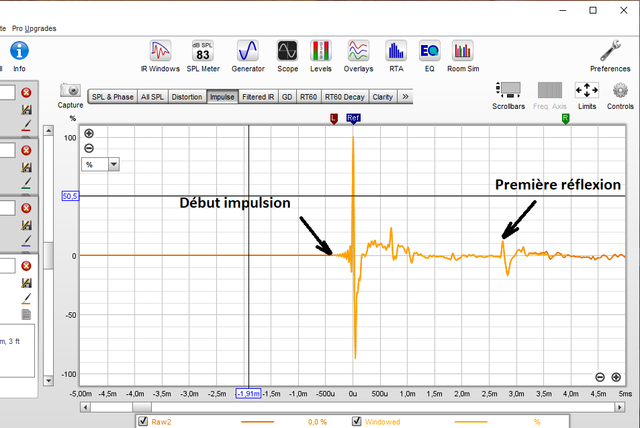
Task: Click the 50,5 vertical cursor value label
Action: click(70, 196)
